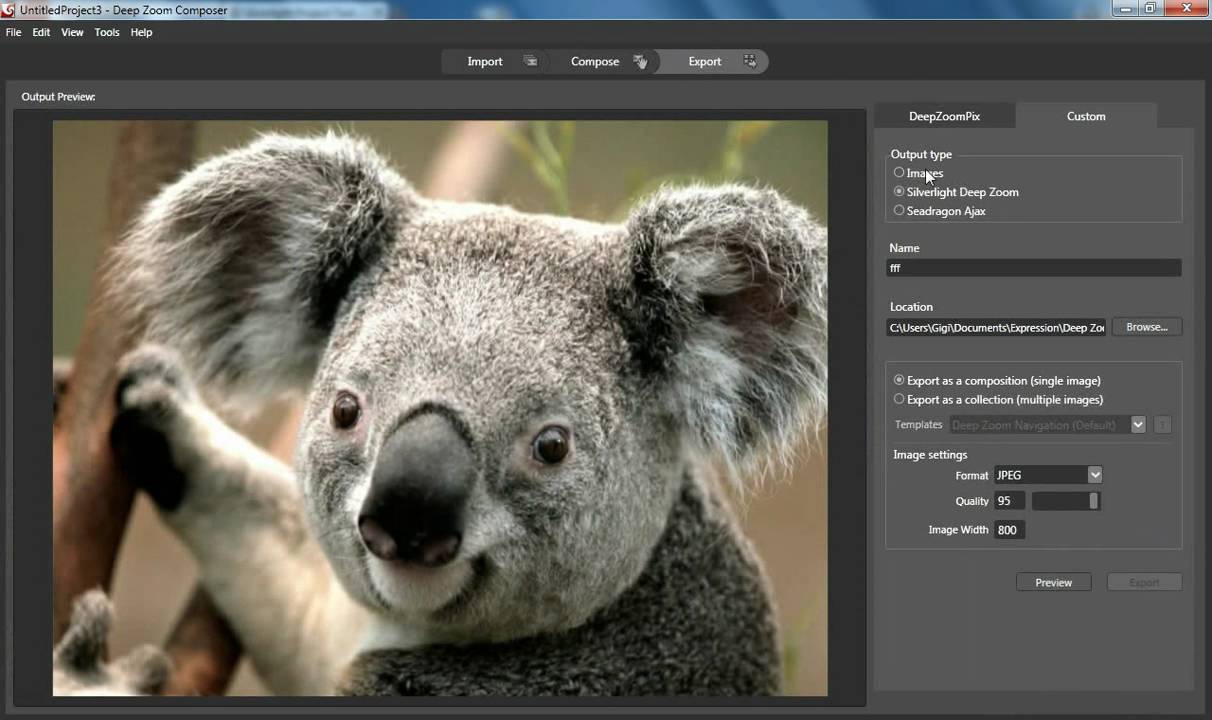Click the Preview button
The height and width of the screenshot is (720, 1212).
click(x=1053, y=582)
